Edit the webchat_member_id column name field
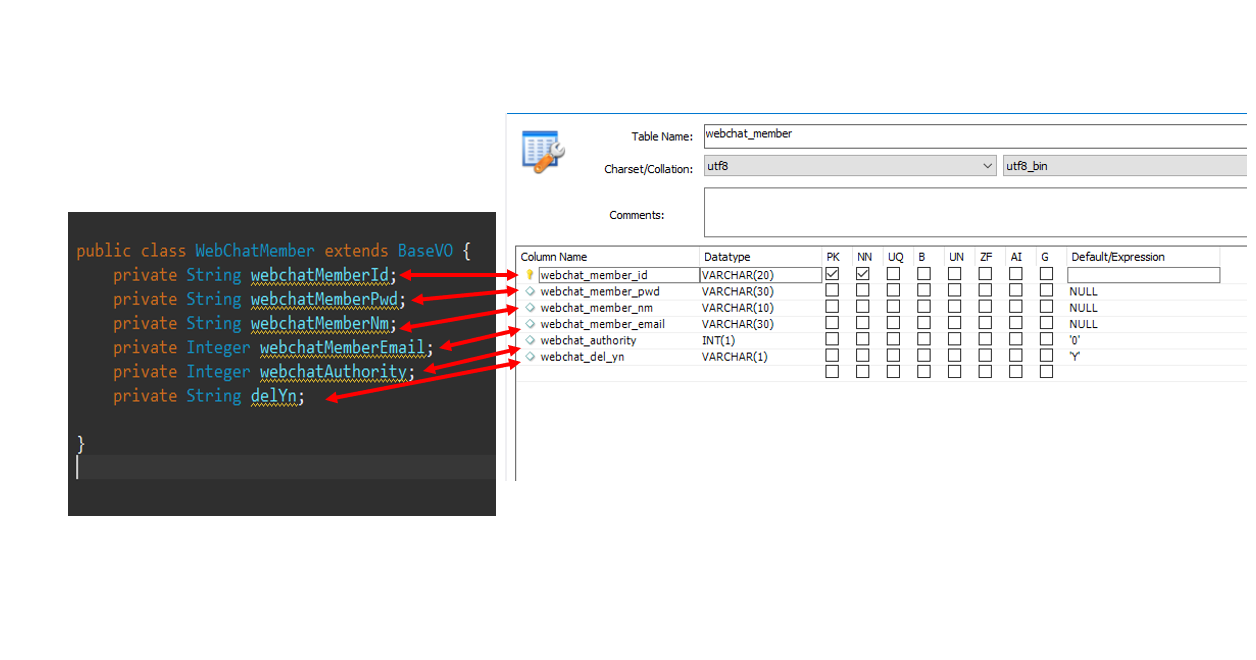Screen dimensions: 1256x660 click(619, 275)
